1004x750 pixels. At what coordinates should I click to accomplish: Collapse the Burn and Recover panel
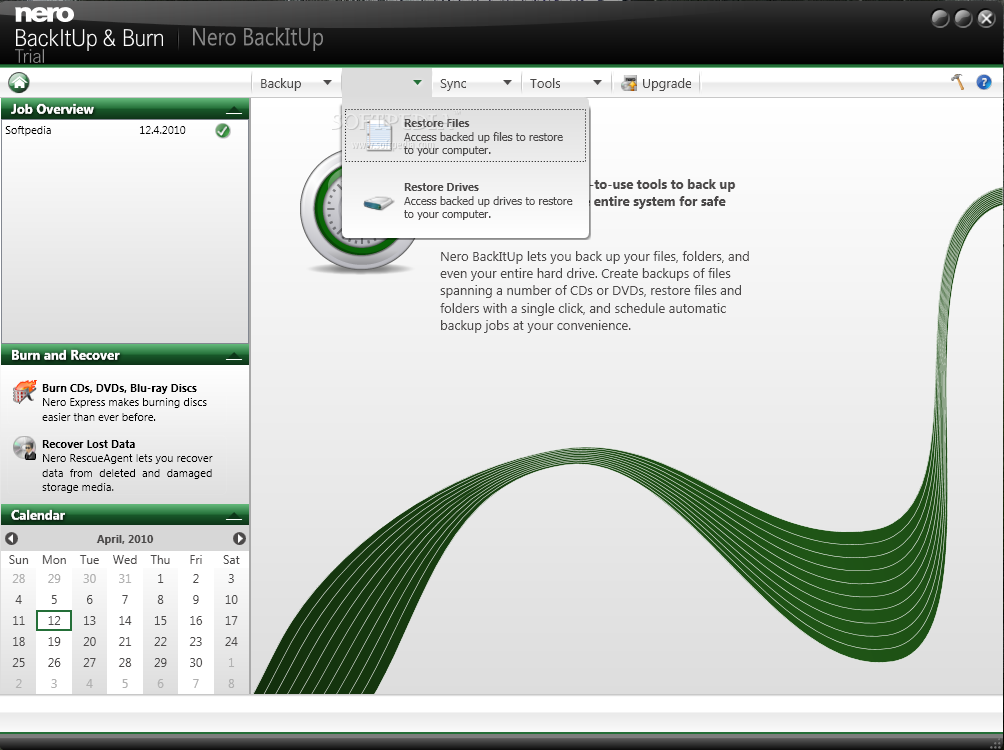click(x=234, y=355)
